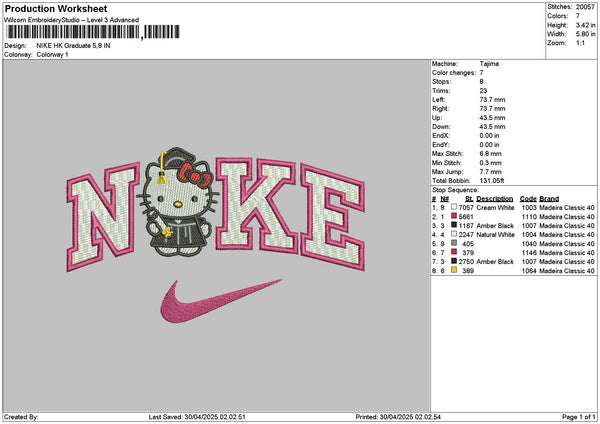The height and width of the screenshot is (424, 600).
Task: Click the 'Created By:' footer label
Action: pyautogui.click(x=21, y=417)
